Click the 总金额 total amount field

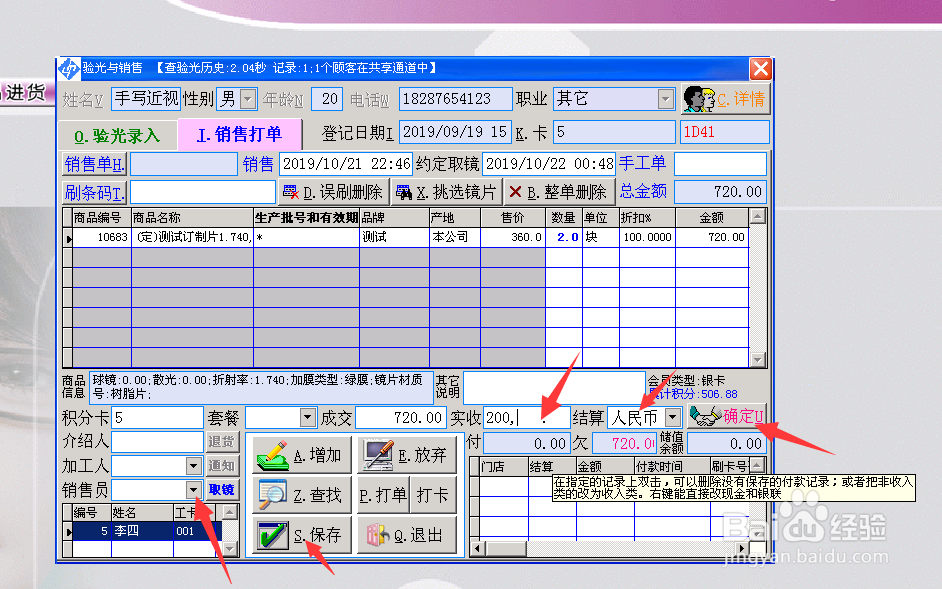(x=720, y=192)
